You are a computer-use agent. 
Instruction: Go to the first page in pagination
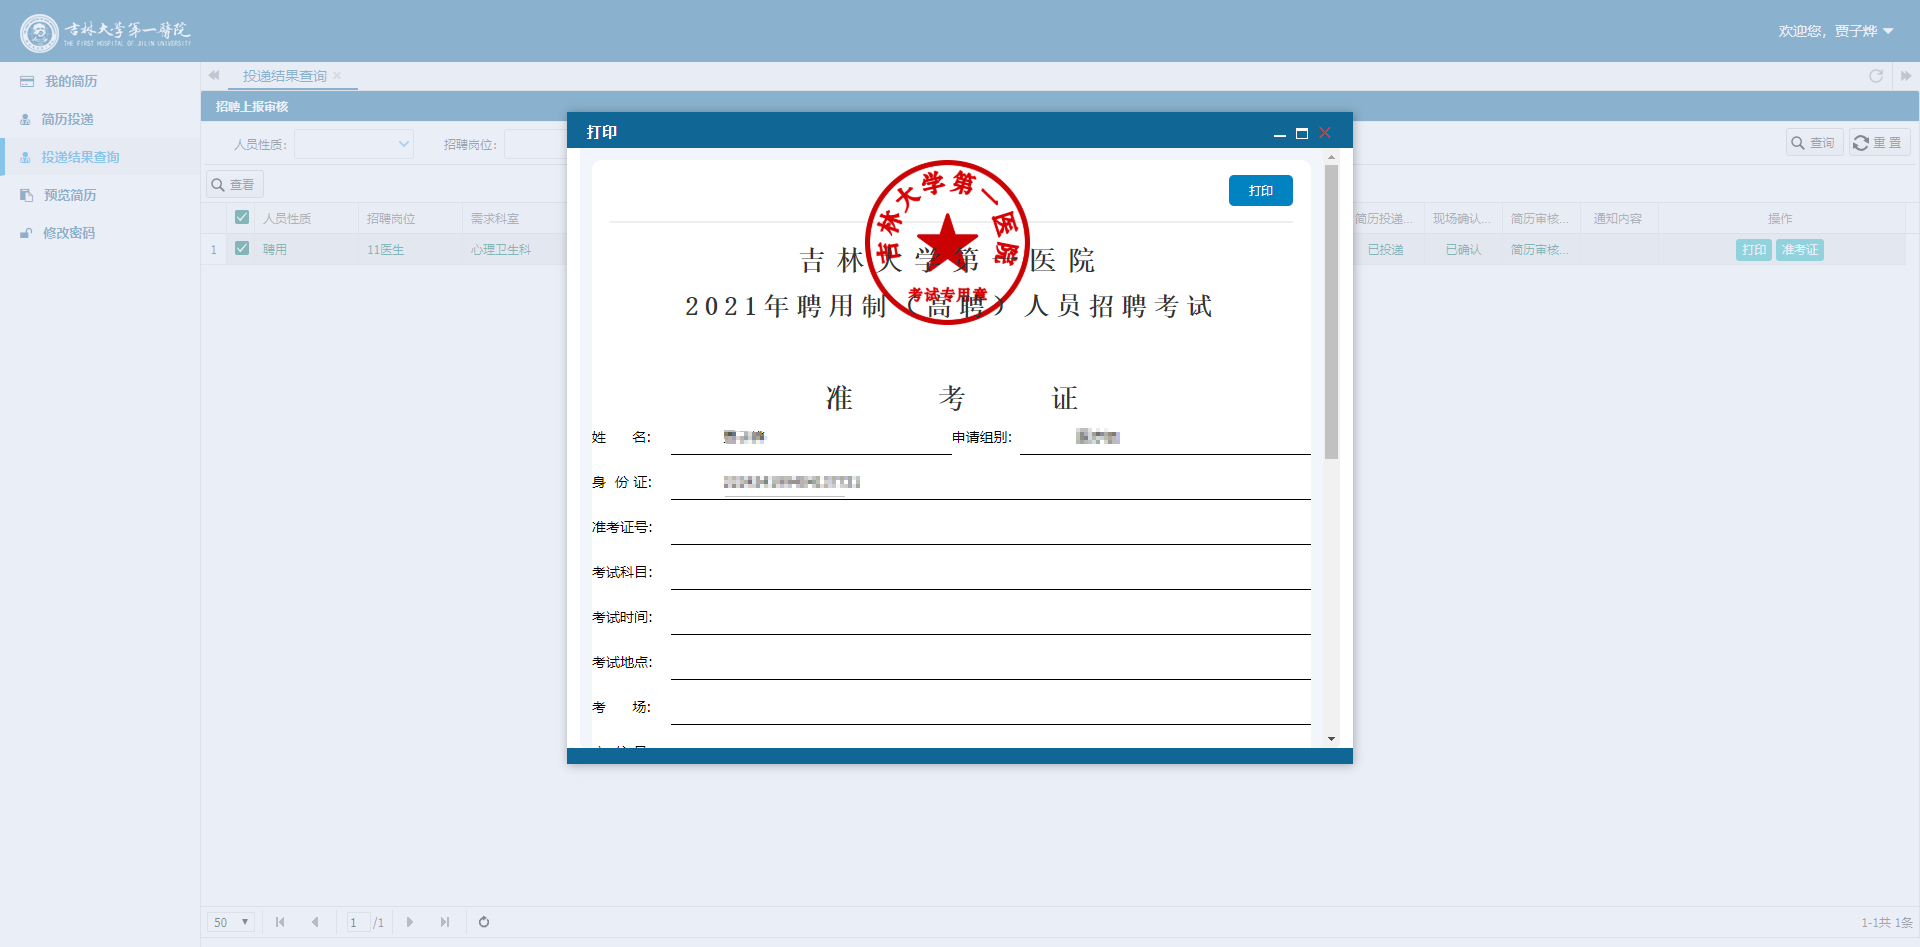point(280,922)
